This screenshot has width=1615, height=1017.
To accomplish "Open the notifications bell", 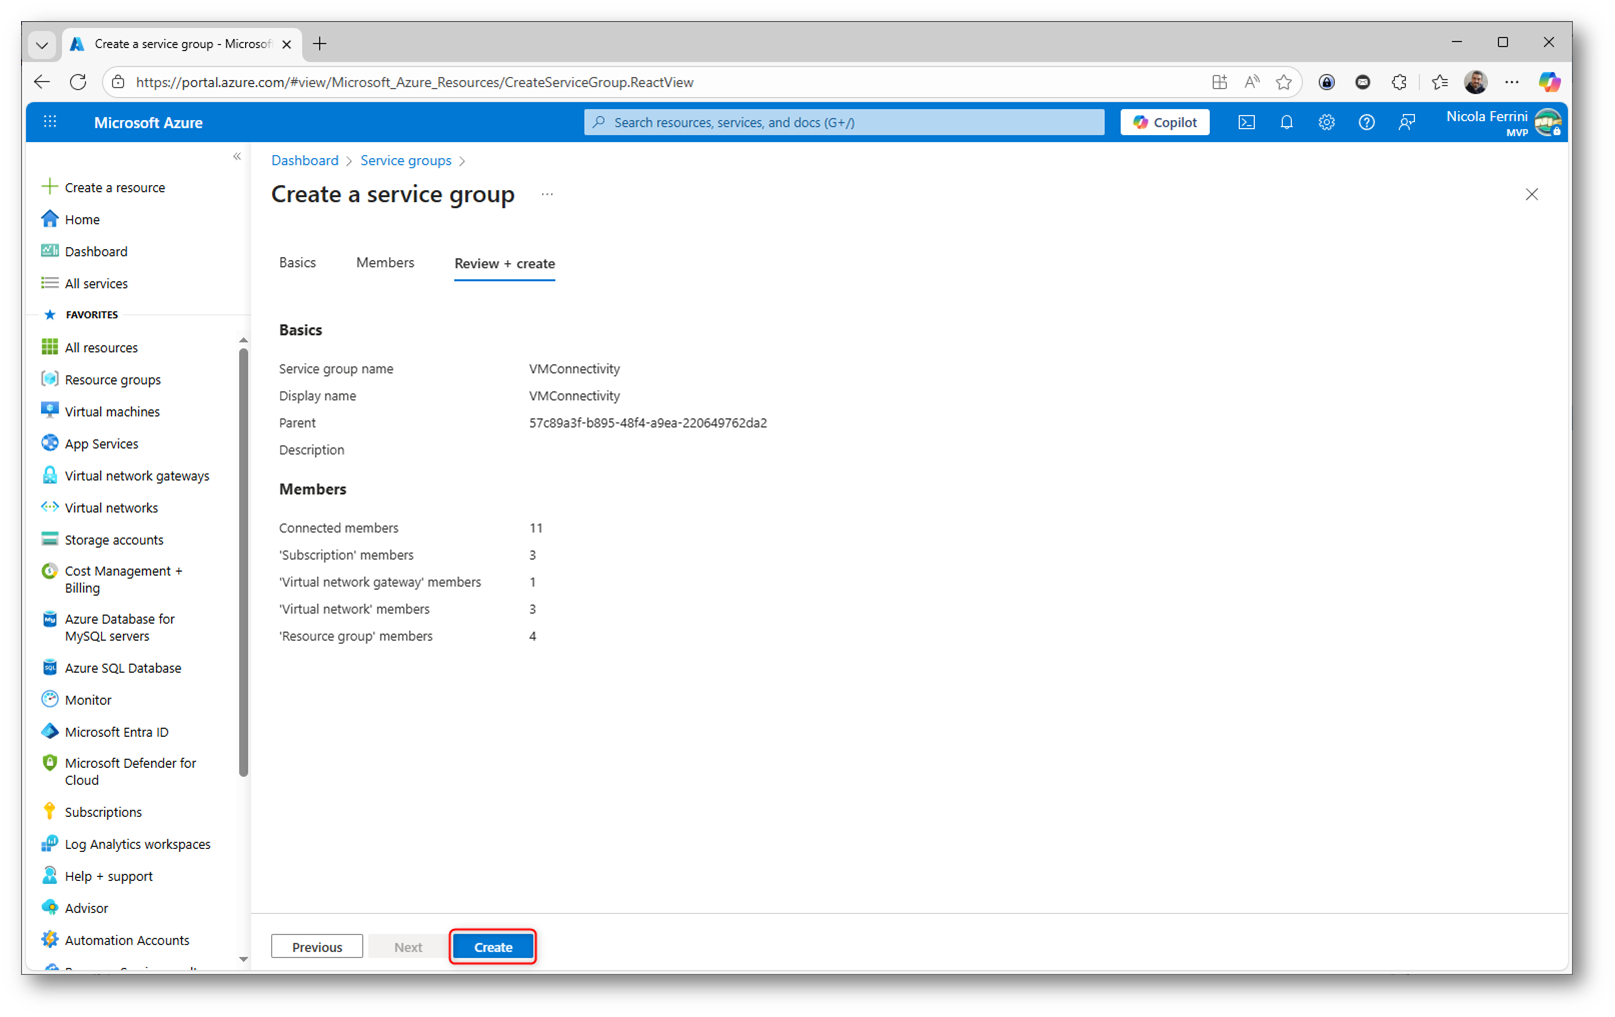I will [x=1286, y=122].
